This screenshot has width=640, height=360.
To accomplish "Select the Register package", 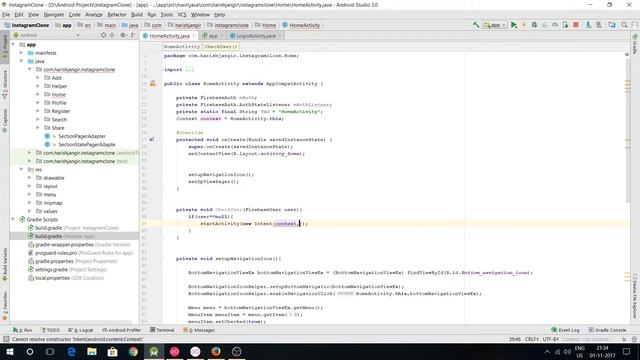I will 60,111.
